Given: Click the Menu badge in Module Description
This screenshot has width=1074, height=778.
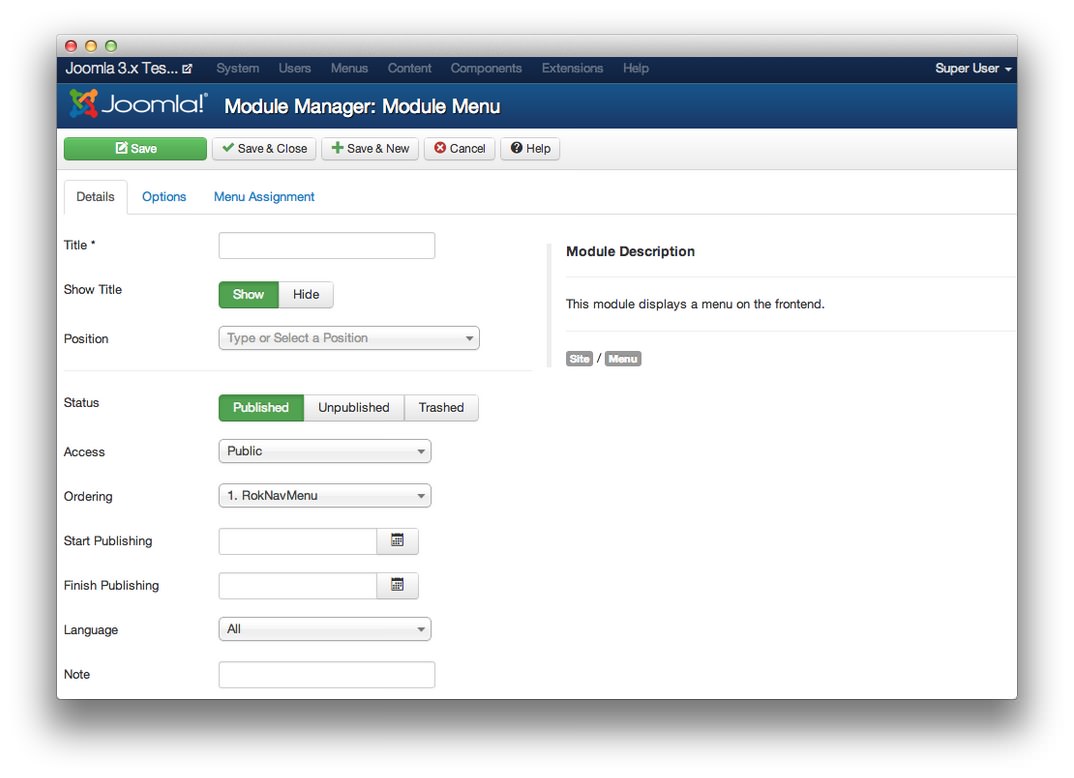Looking at the screenshot, I should [623, 358].
